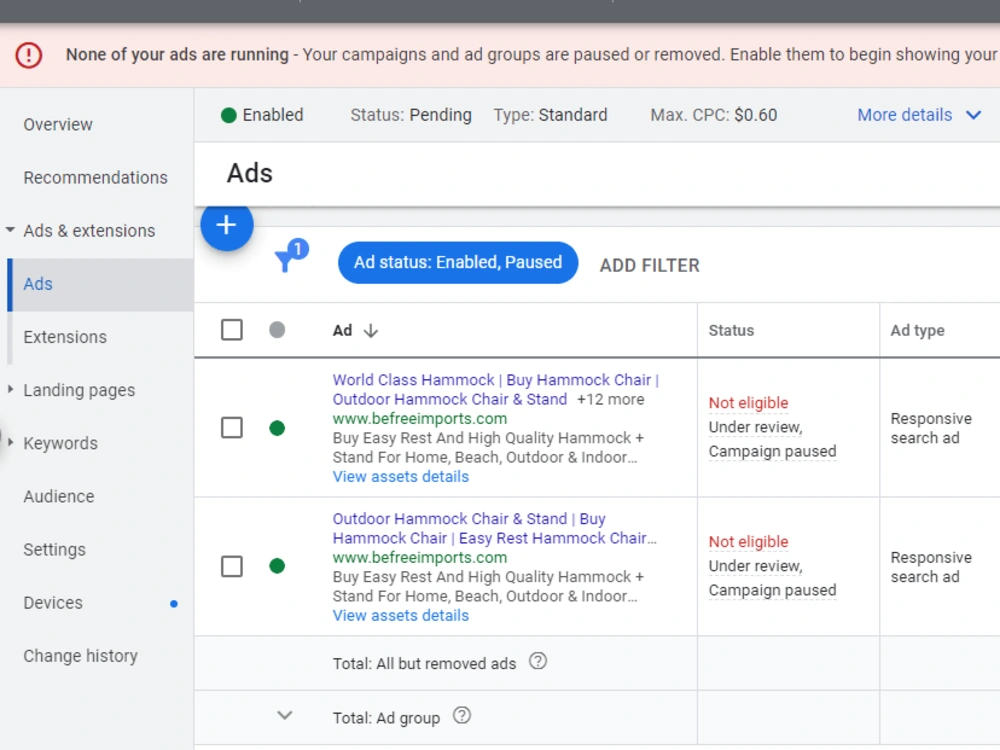
Task: Check the select-all ads checkbox in header
Action: click(232, 330)
